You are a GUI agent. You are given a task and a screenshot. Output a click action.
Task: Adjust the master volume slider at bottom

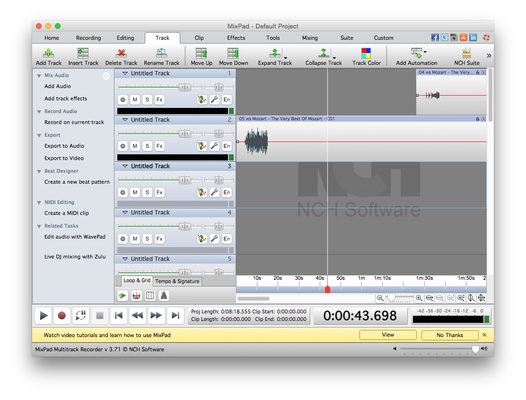tap(475, 349)
